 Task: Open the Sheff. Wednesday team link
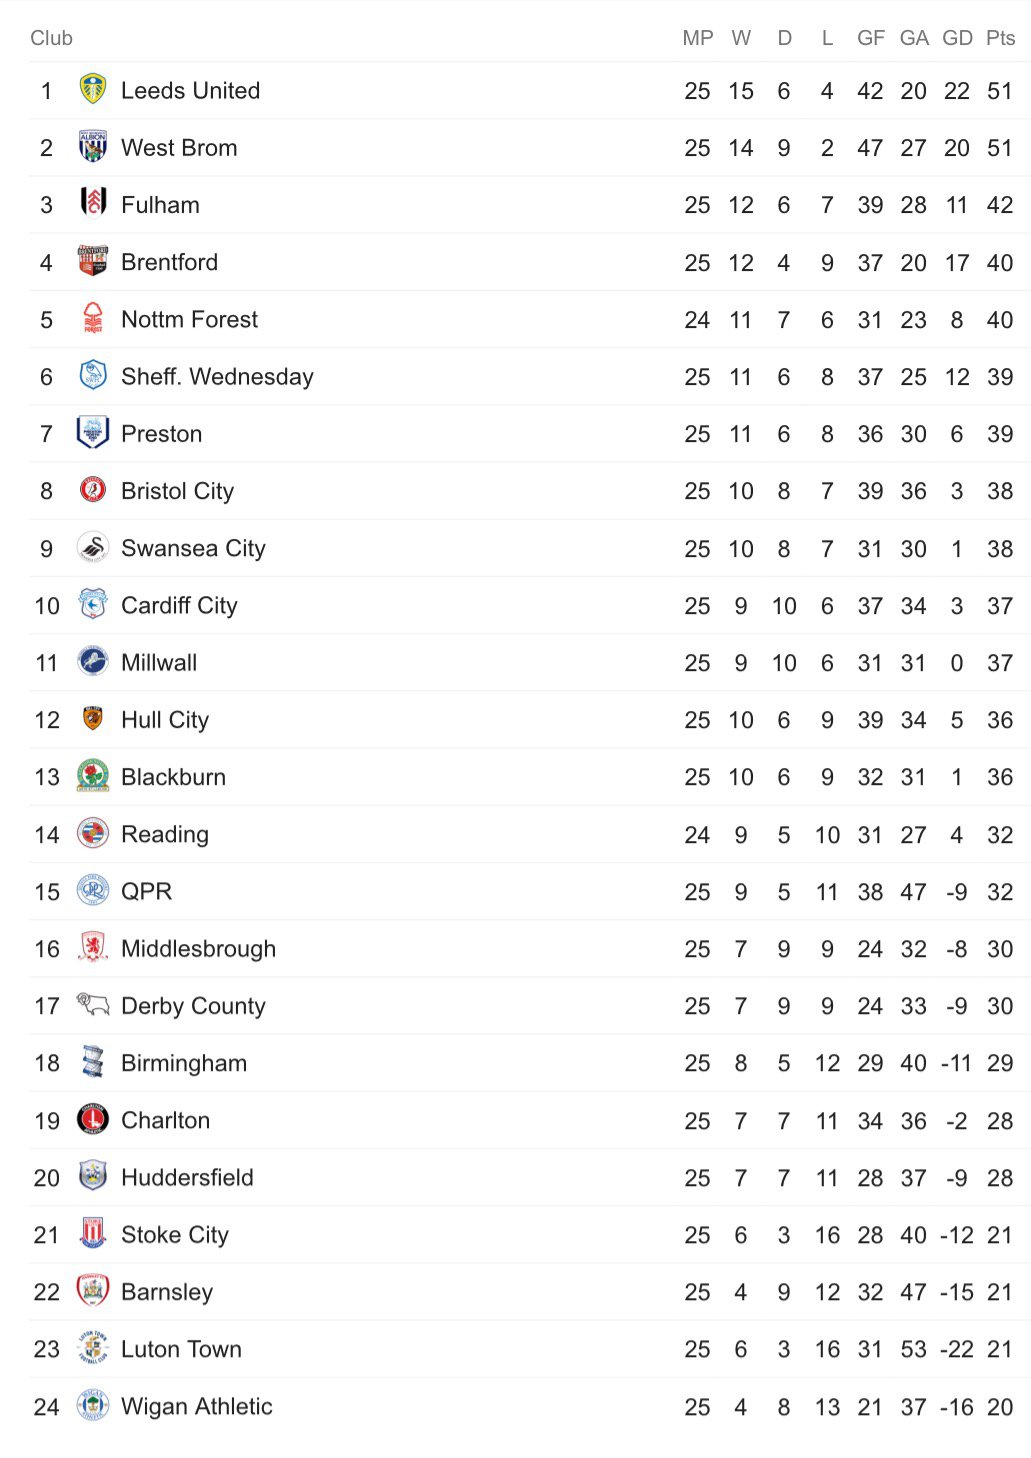(x=217, y=377)
